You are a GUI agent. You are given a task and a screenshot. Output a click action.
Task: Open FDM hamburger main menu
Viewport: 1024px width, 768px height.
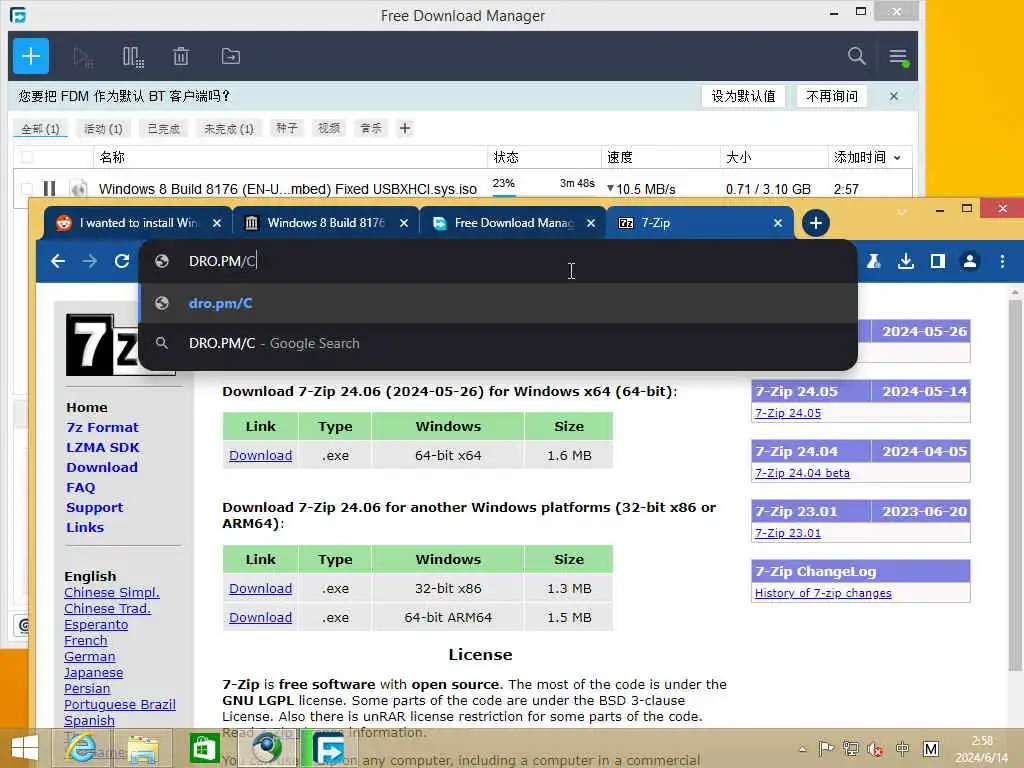(x=898, y=57)
